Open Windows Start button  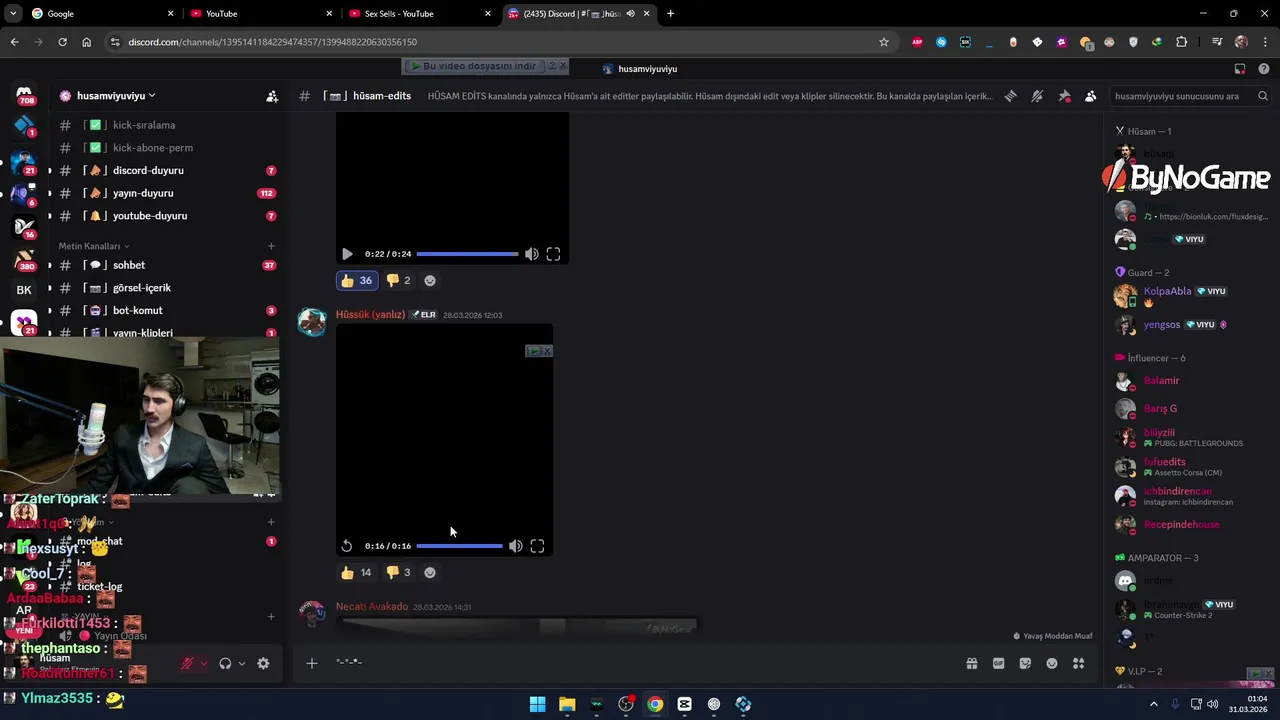coord(538,704)
